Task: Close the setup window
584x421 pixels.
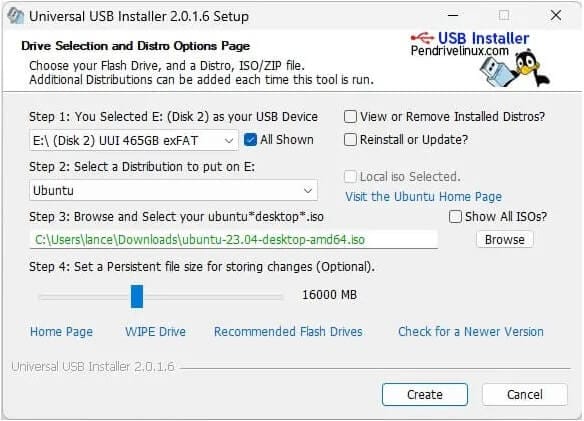Action: pos(556,15)
